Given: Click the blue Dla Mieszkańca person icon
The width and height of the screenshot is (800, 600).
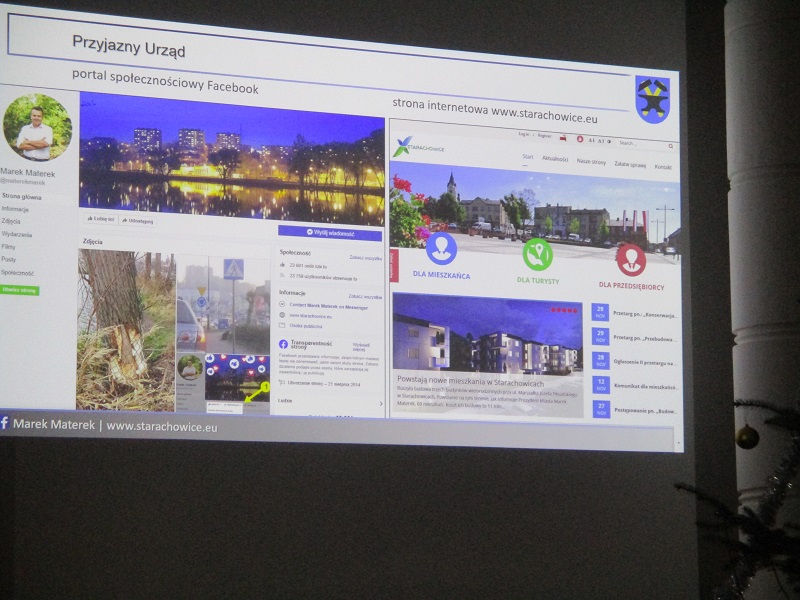Looking at the screenshot, I should pos(440,248).
